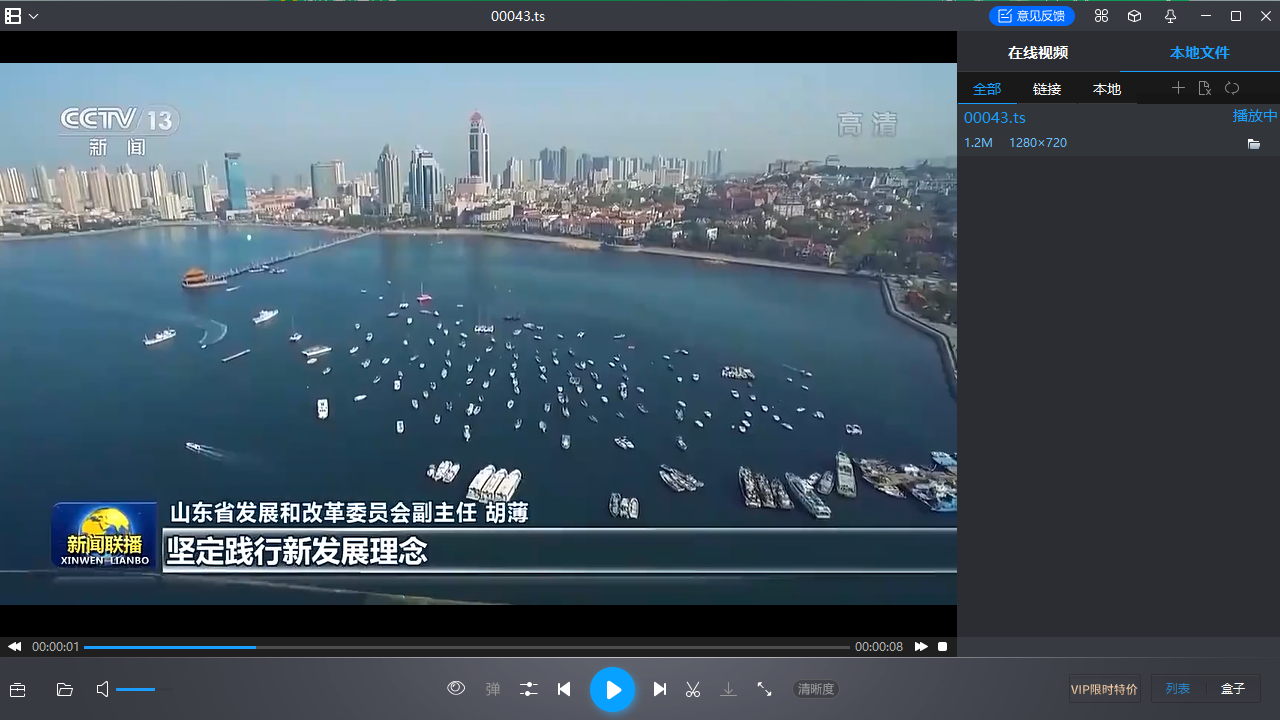
Task: Switch to the 链接 tab
Action: [1047, 88]
